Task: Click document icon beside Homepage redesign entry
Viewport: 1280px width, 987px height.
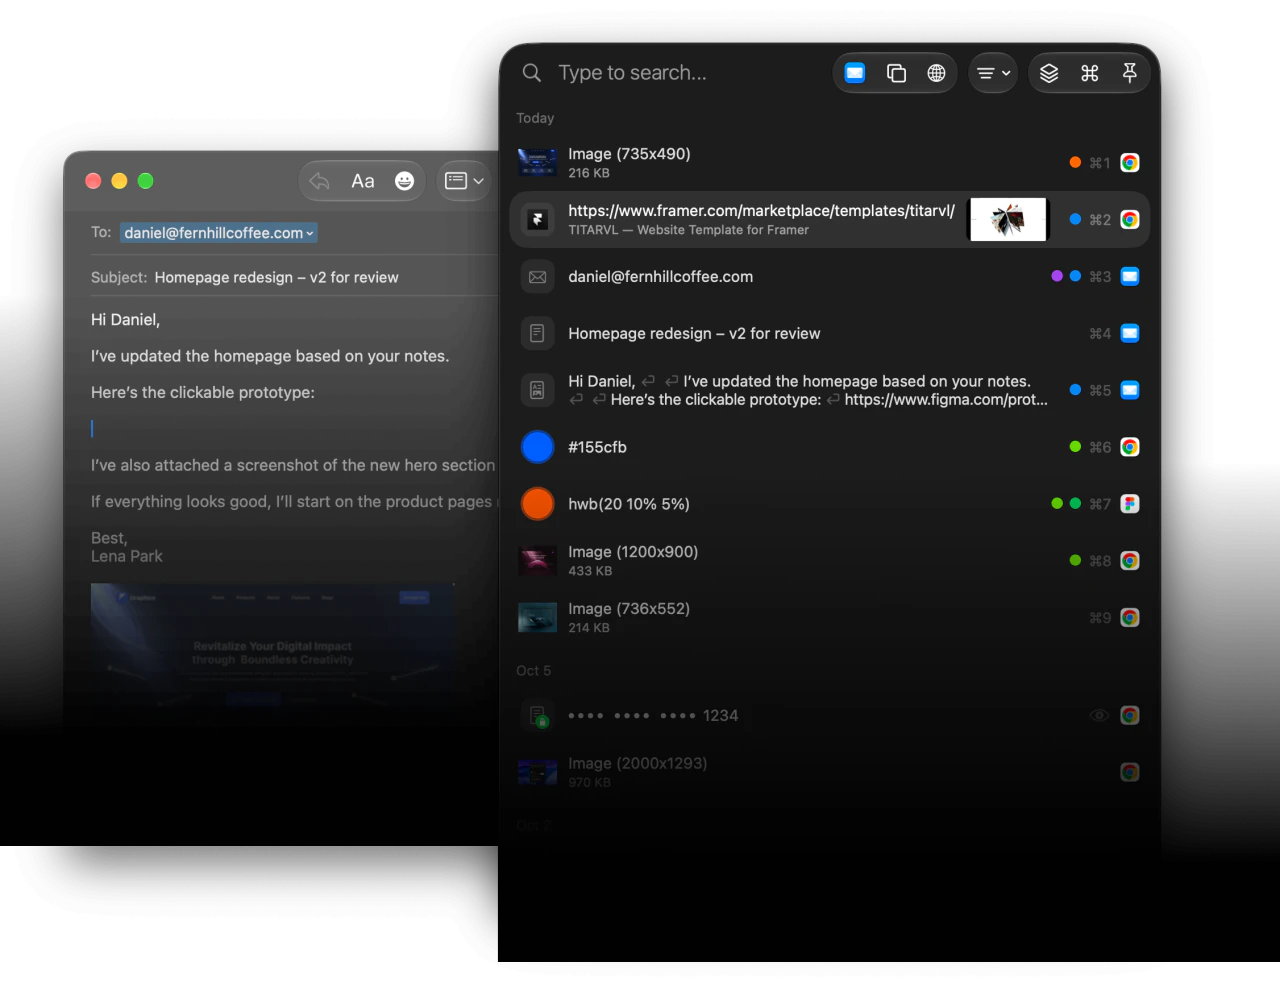Action: click(x=537, y=333)
